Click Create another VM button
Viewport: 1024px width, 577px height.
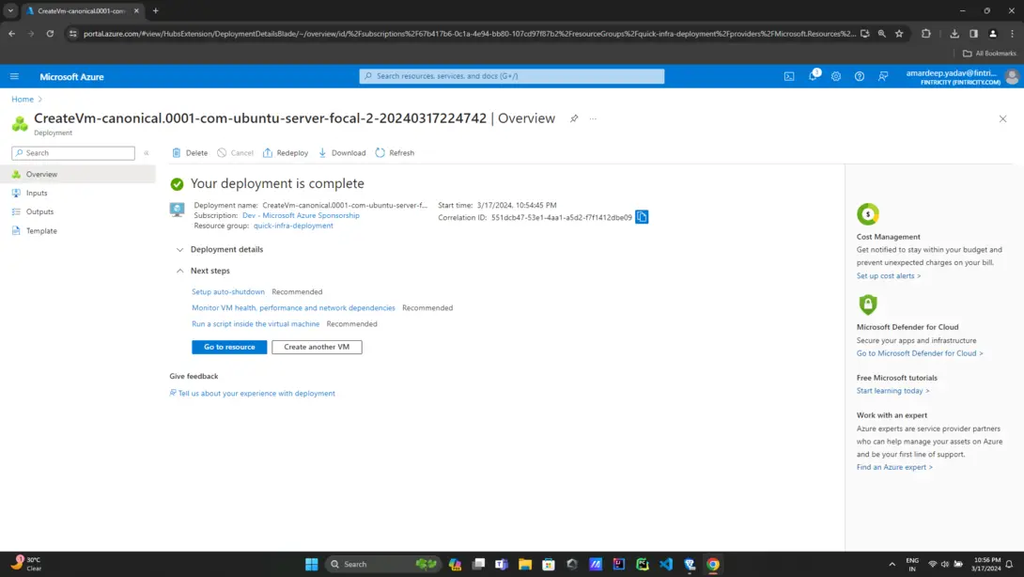coord(317,347)
